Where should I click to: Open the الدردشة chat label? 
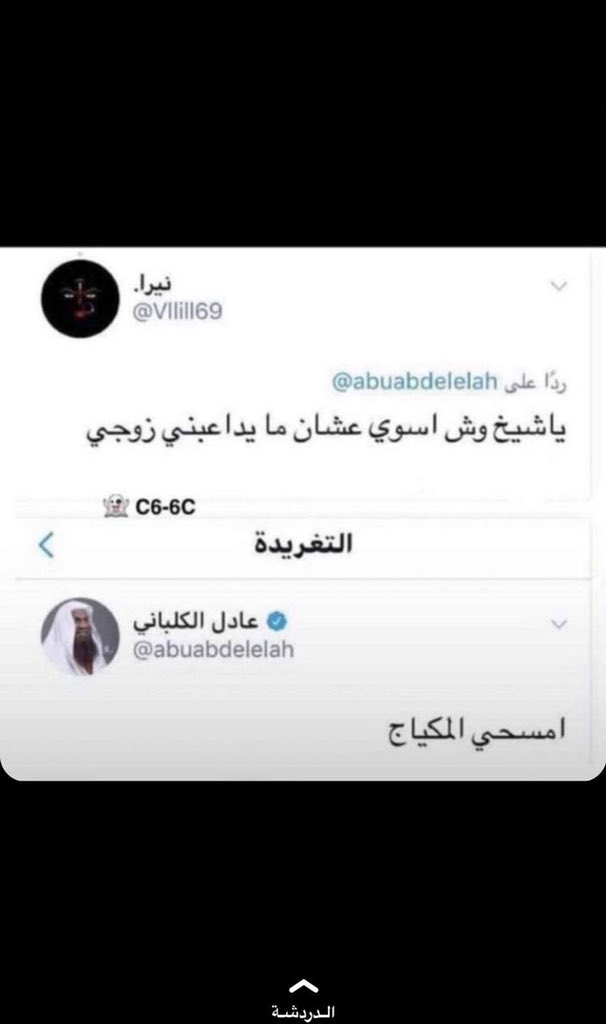pyautogui.click(x=303, y=1012)
